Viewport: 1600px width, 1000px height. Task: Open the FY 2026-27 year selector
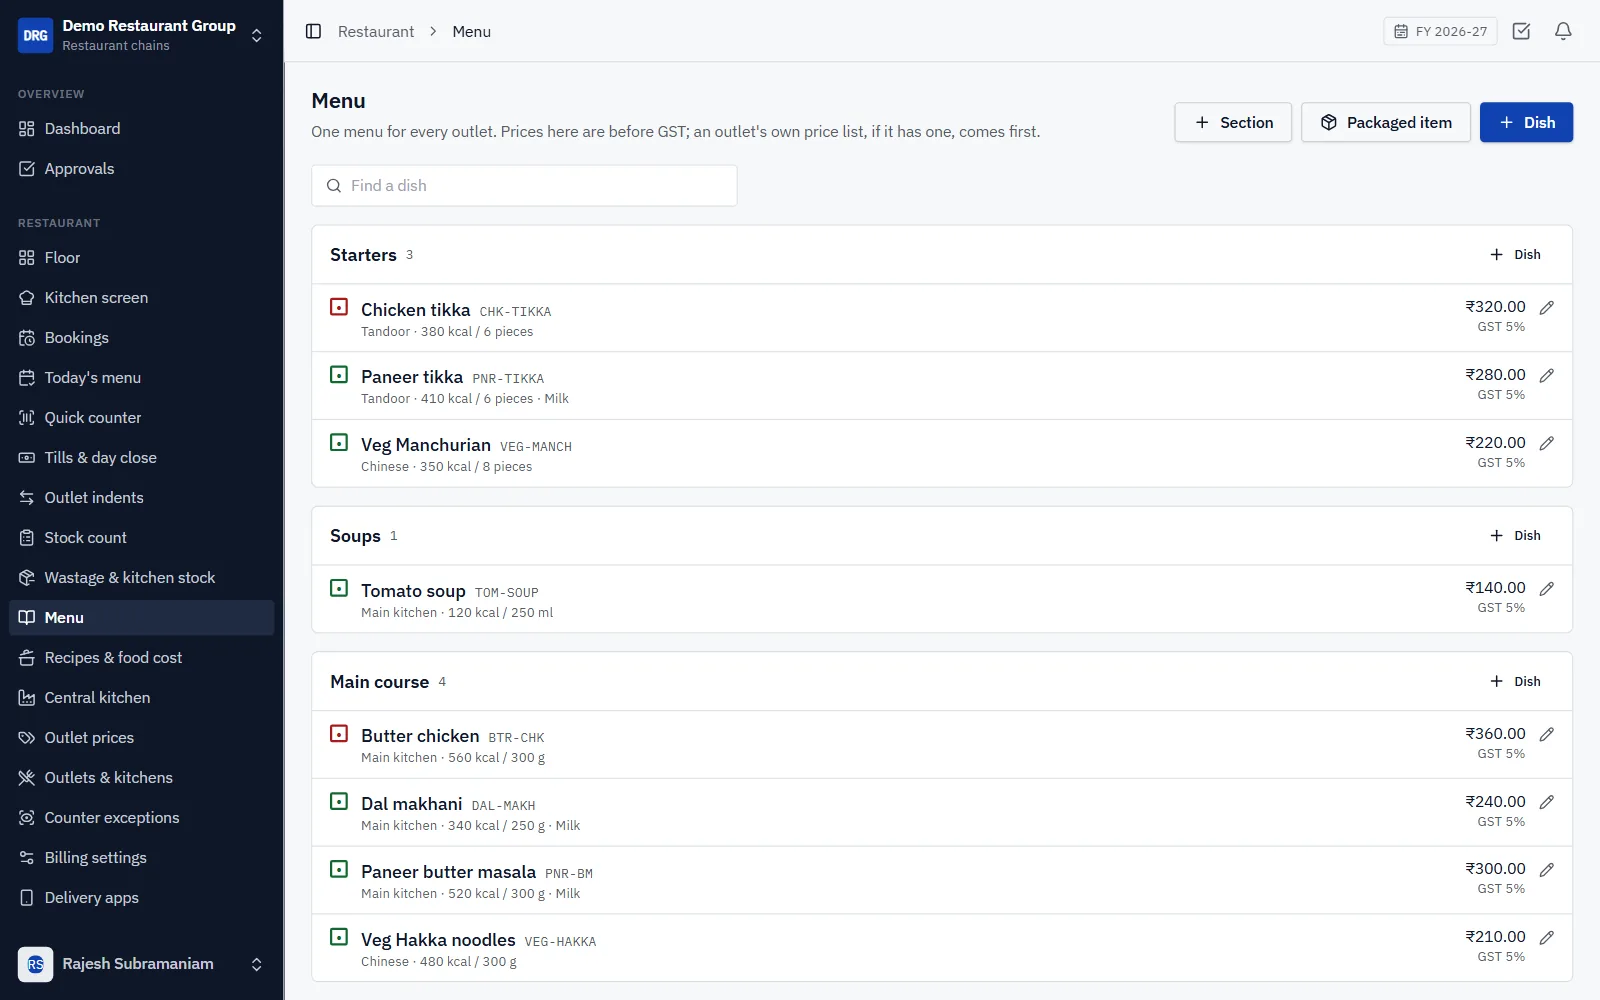point(1440,31)
